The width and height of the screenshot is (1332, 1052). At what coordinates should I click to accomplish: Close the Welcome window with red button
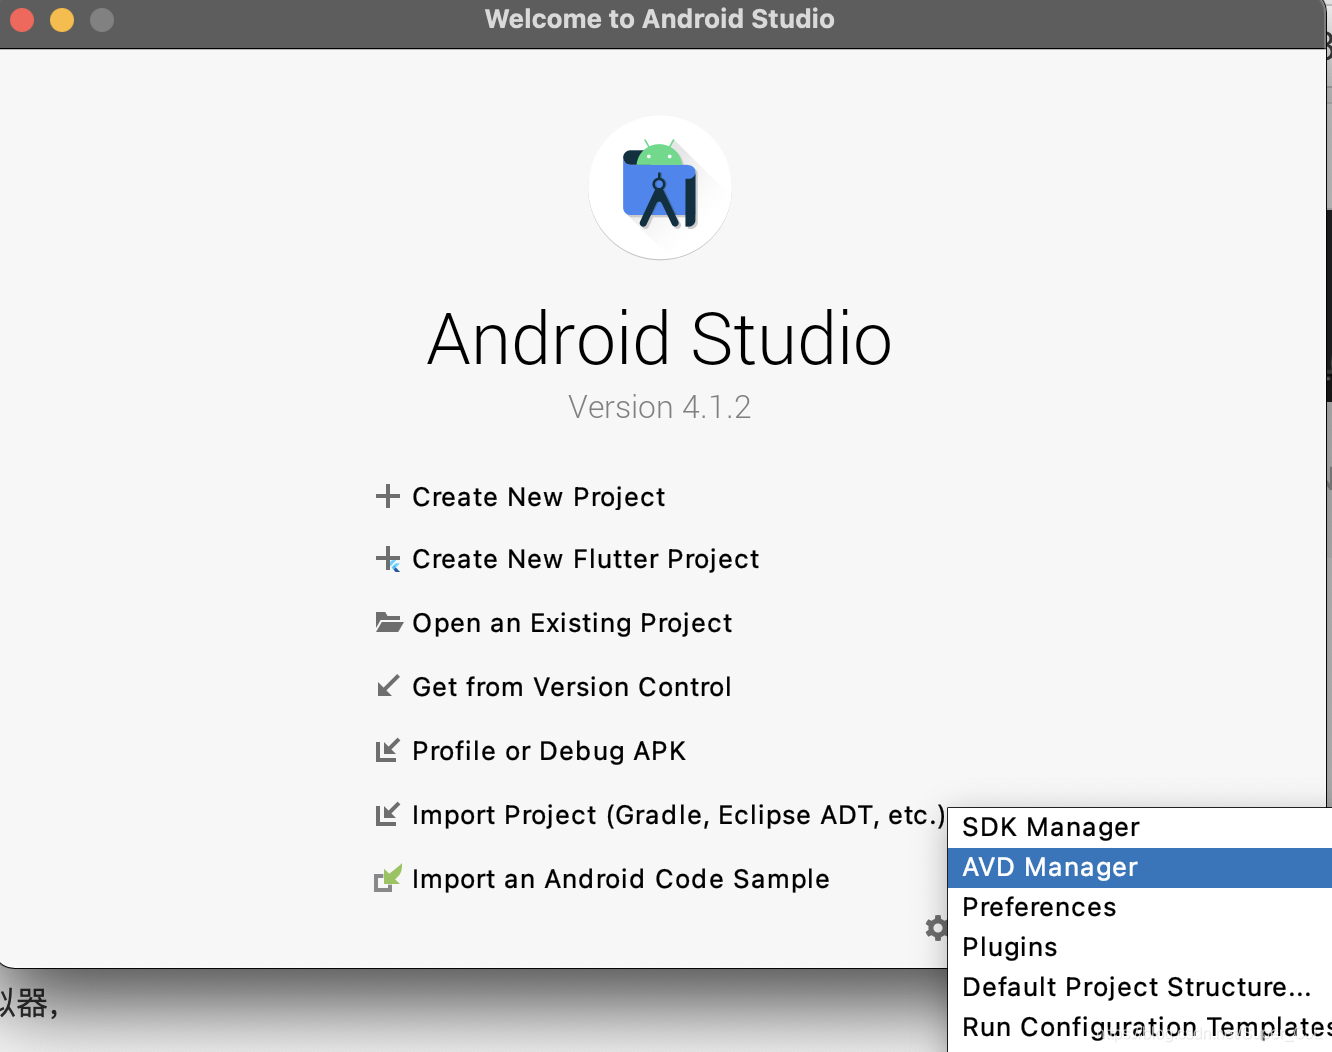[x=22, y=20]
